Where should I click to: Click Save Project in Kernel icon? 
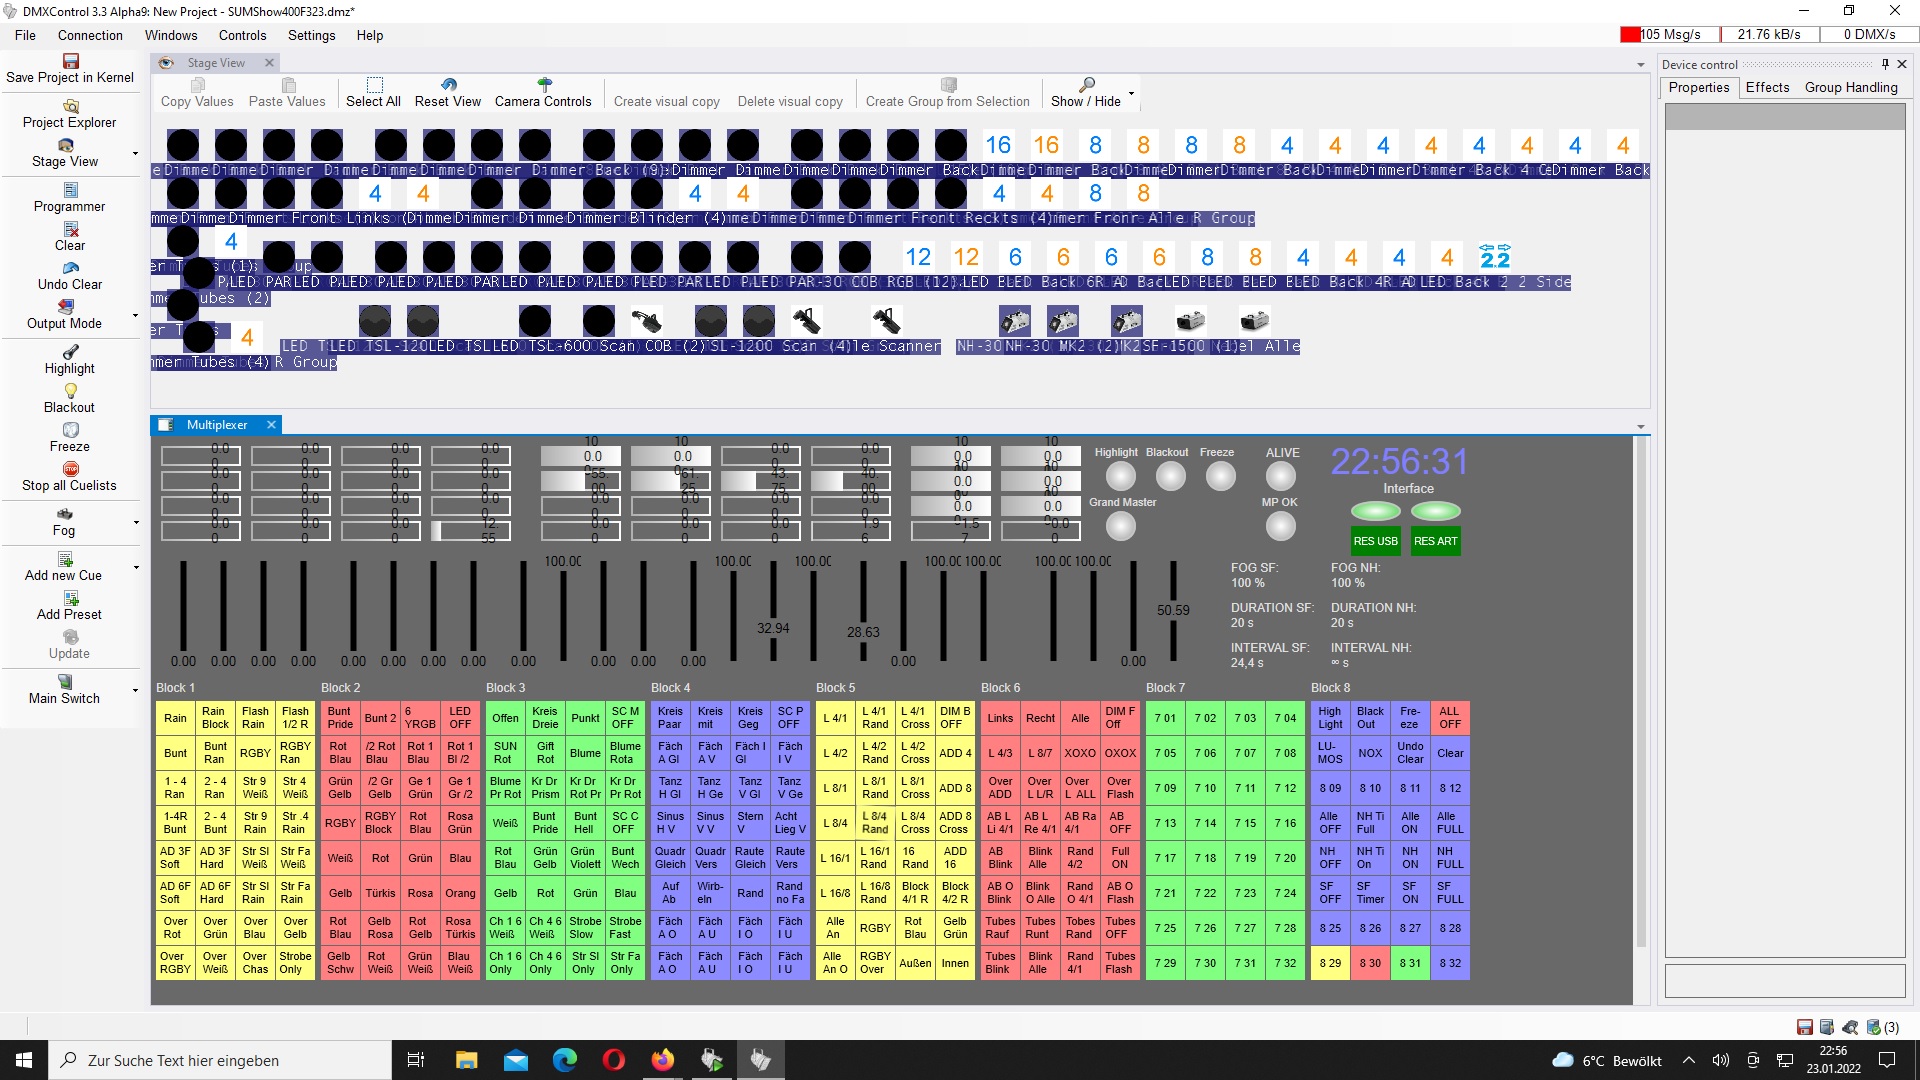click(70, 62)
